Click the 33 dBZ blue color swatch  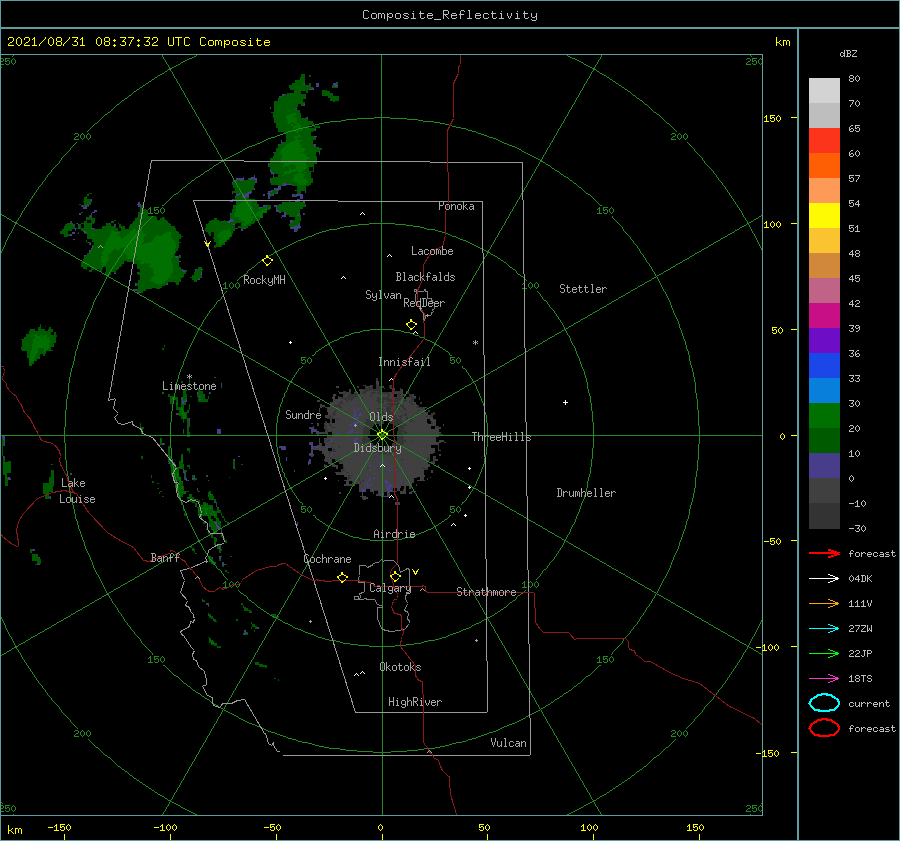(824, 365)
